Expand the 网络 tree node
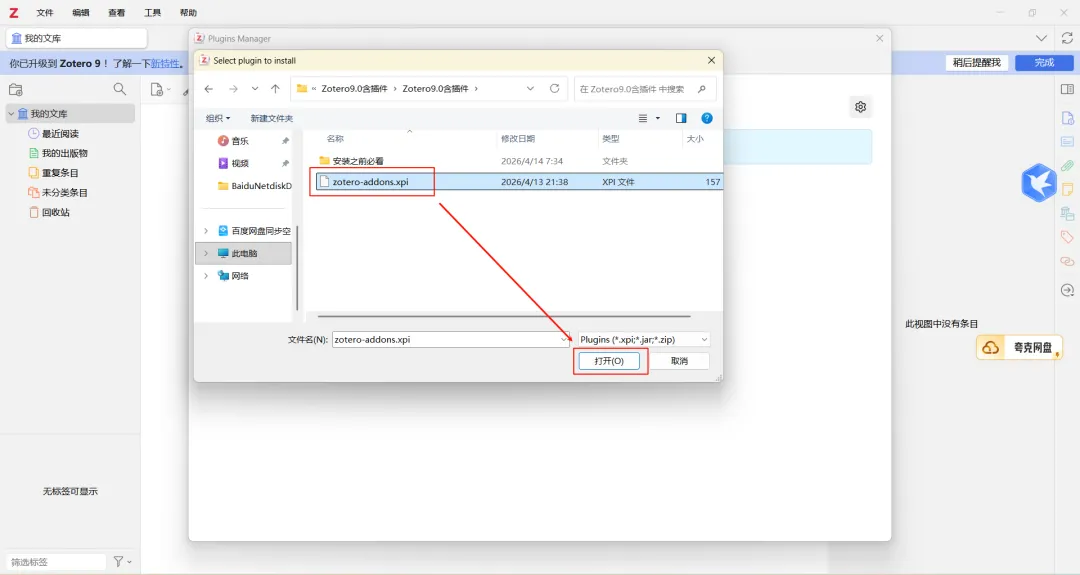1080x575 pixels. pos(206,275)
